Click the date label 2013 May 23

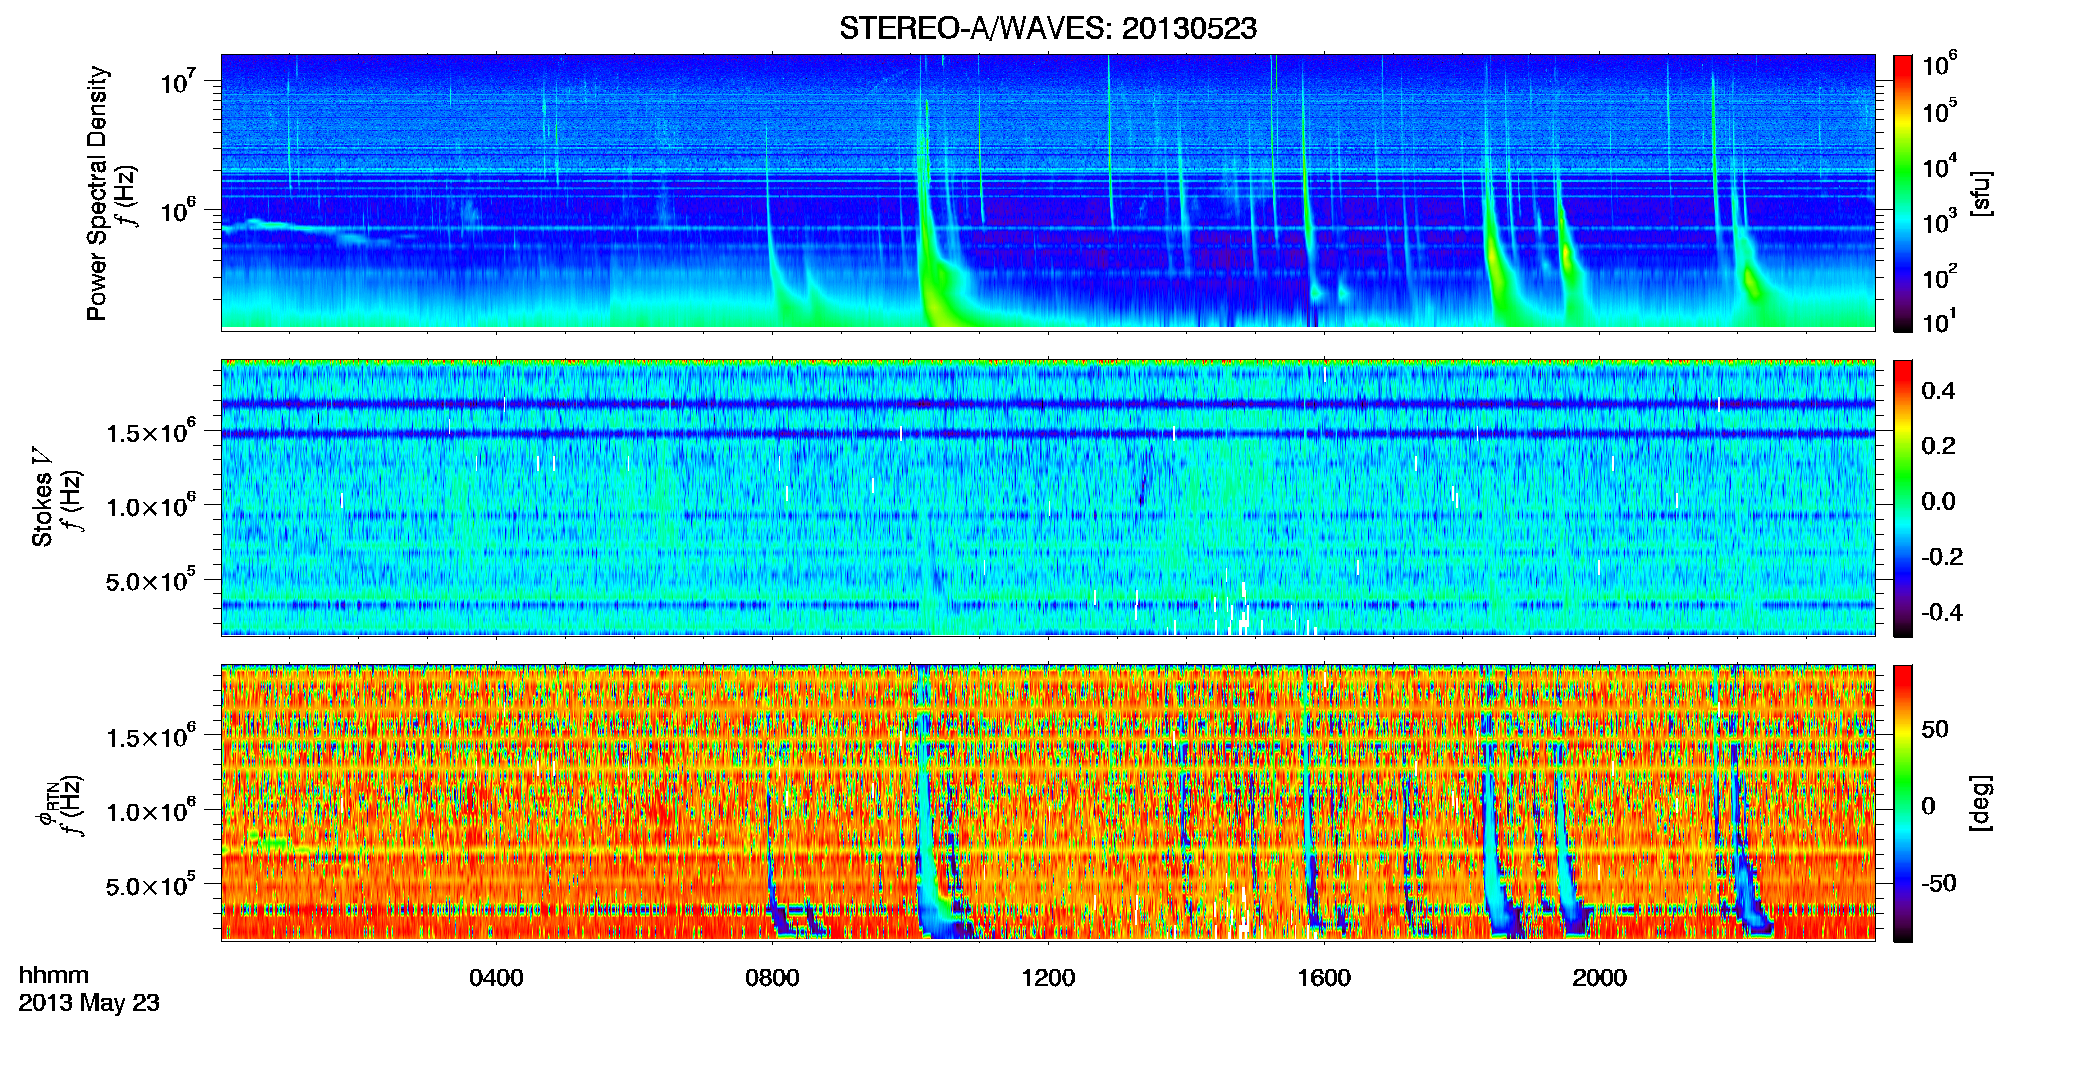coord(89,1003)
